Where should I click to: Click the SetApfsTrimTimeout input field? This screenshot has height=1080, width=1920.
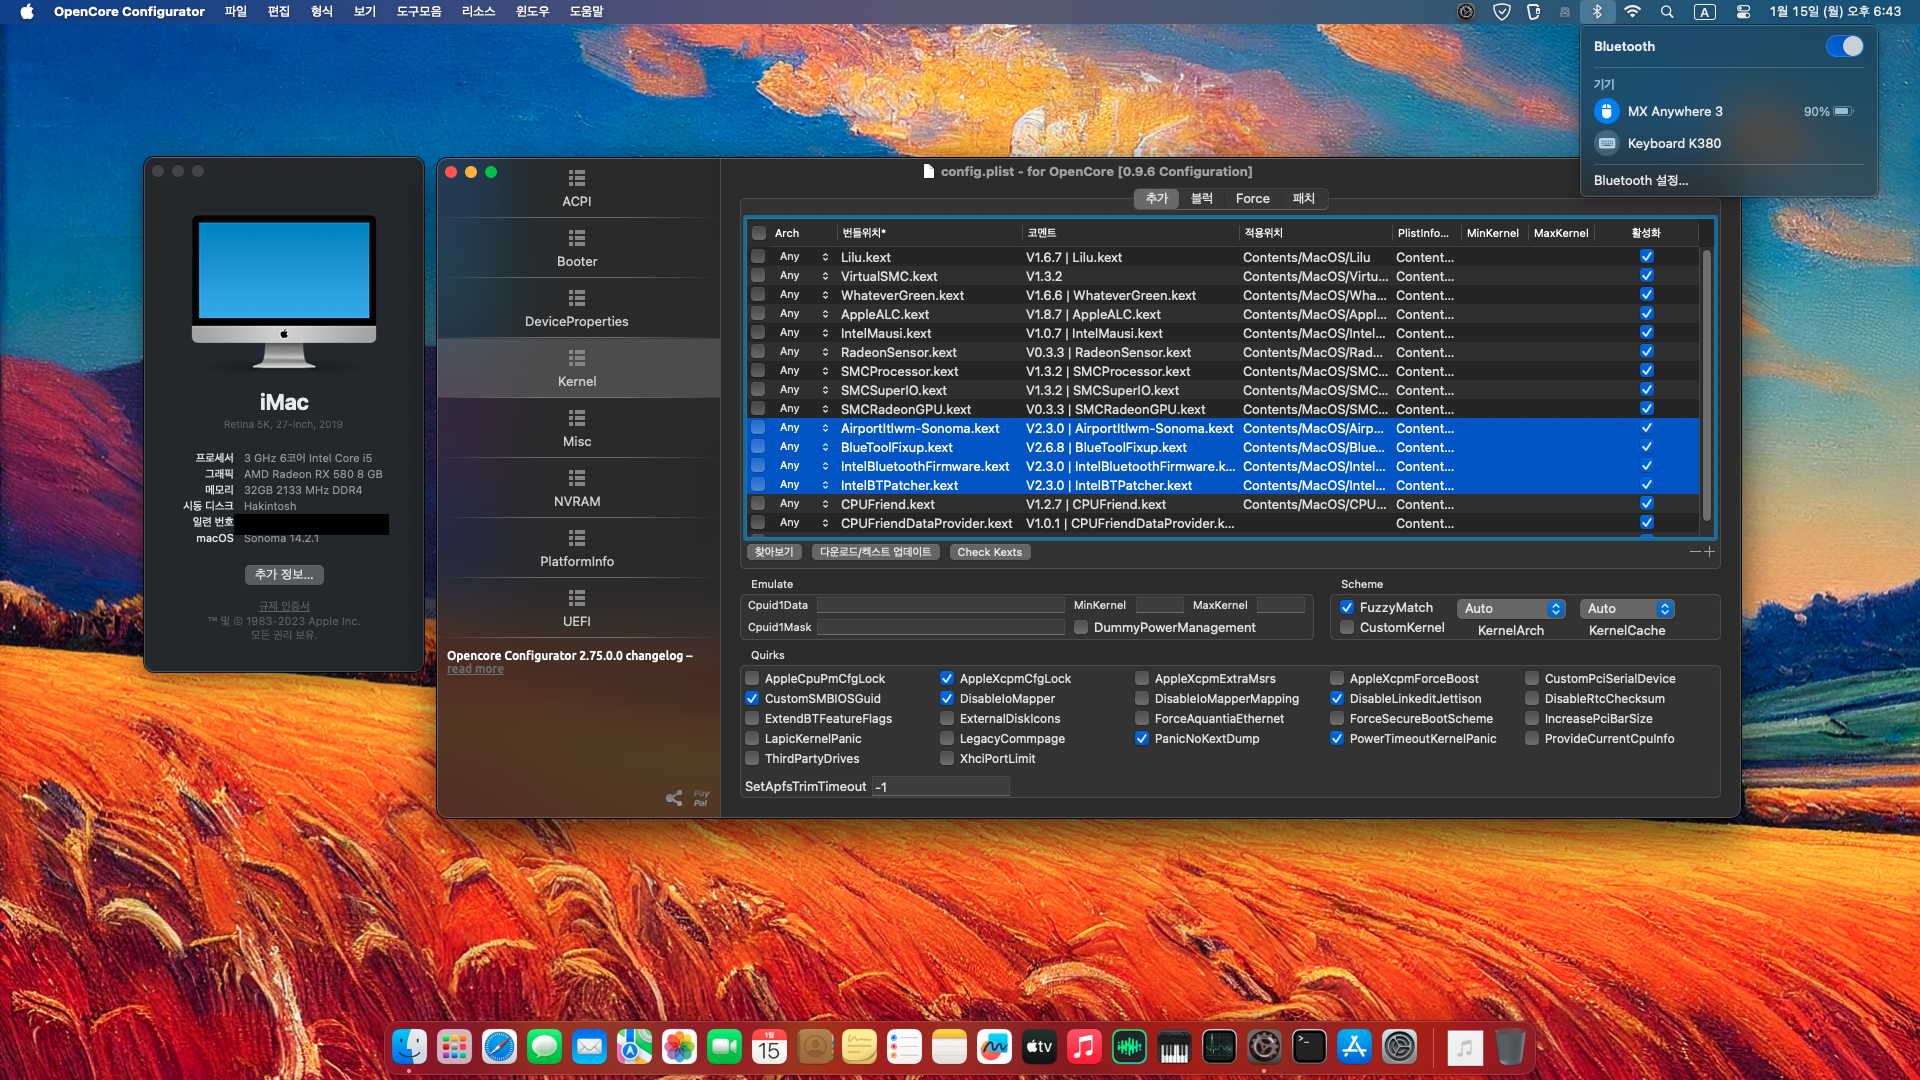pos(941,787)
